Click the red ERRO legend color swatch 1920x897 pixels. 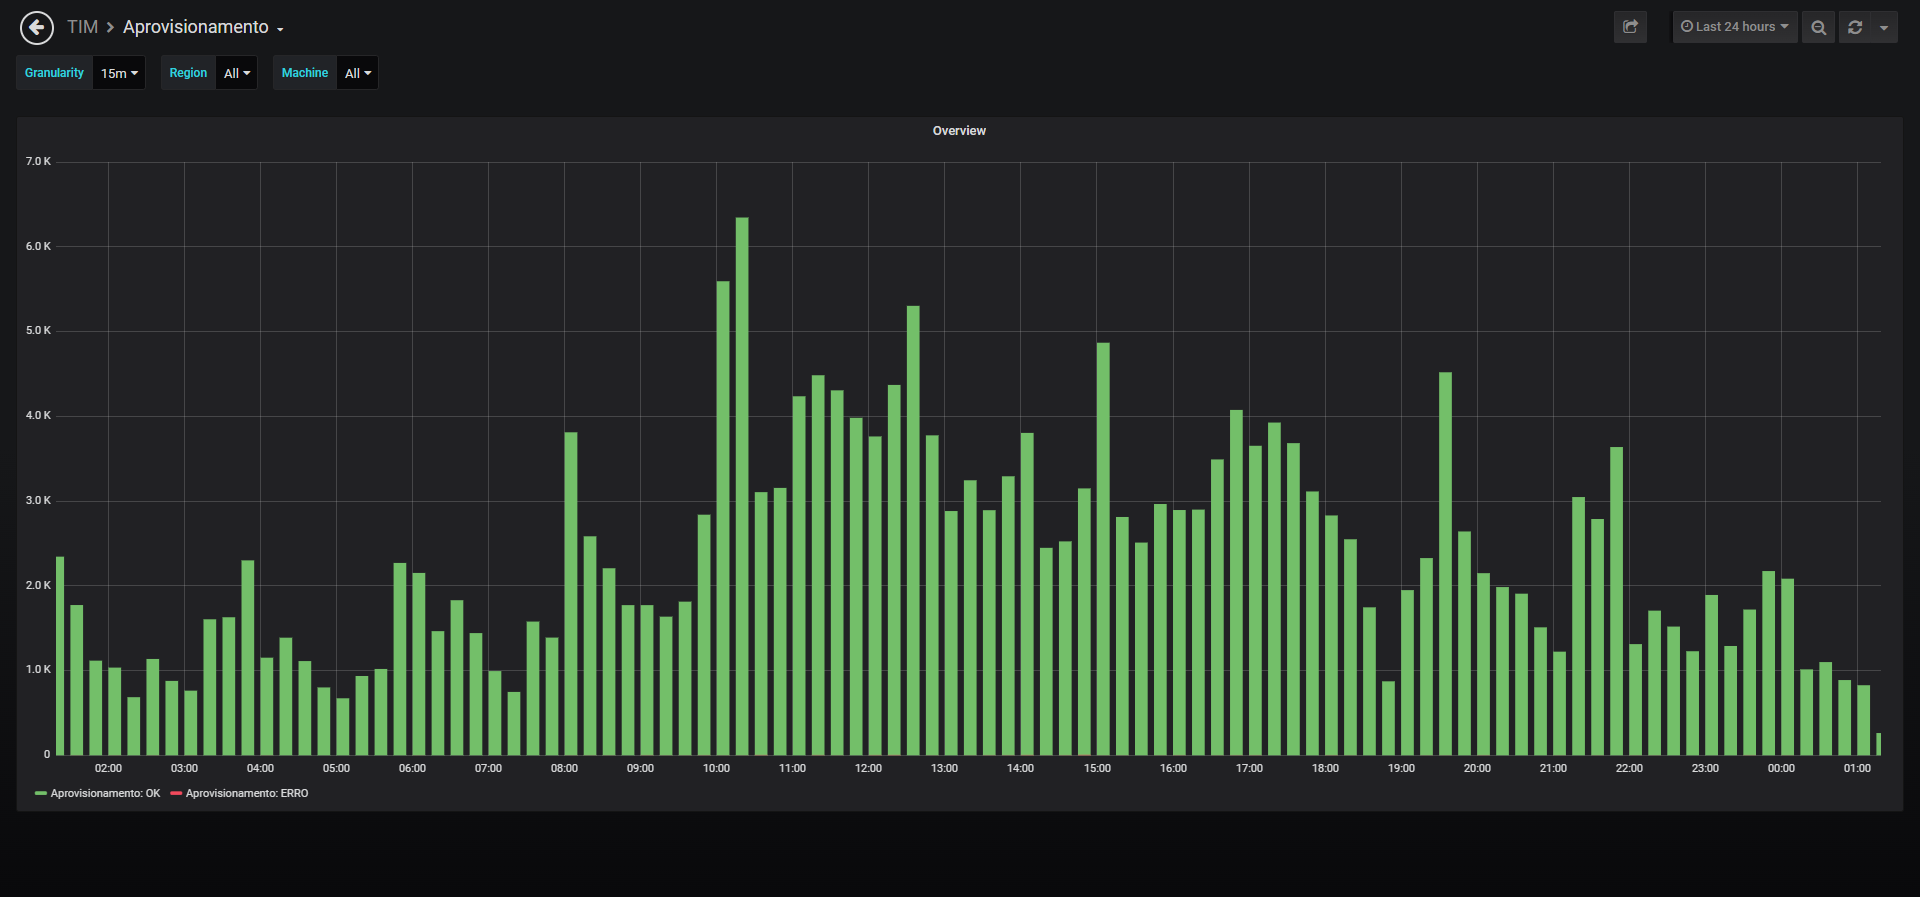[176, 793]
